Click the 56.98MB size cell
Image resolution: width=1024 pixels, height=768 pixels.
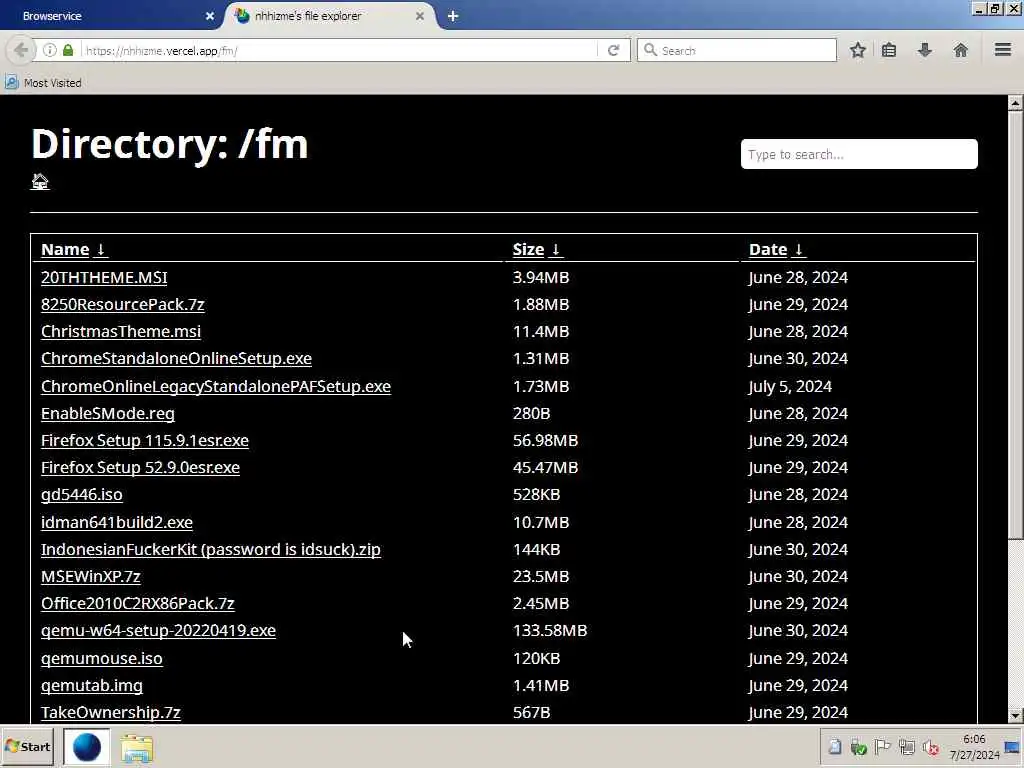545,441
